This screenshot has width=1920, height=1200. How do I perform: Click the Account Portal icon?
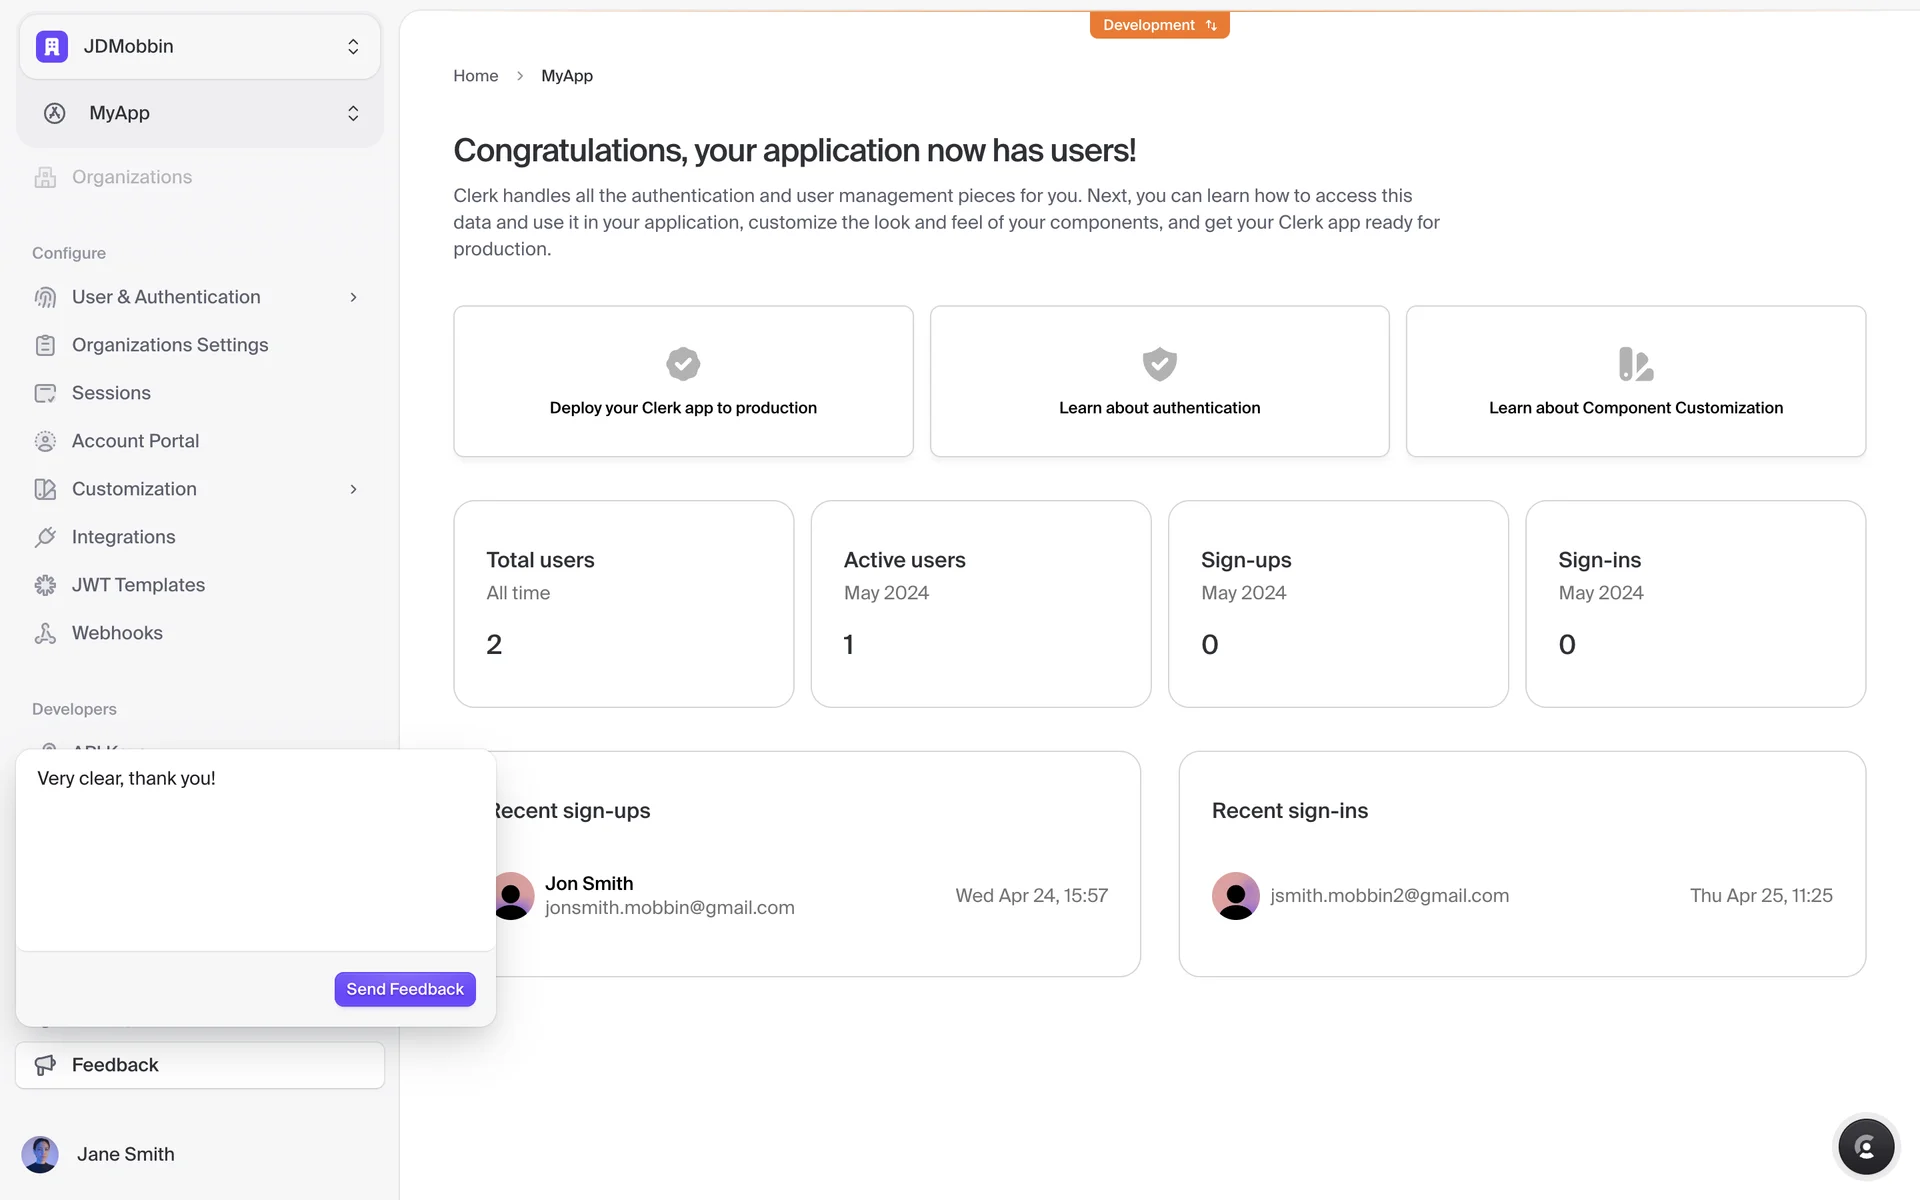coord(45,441)
